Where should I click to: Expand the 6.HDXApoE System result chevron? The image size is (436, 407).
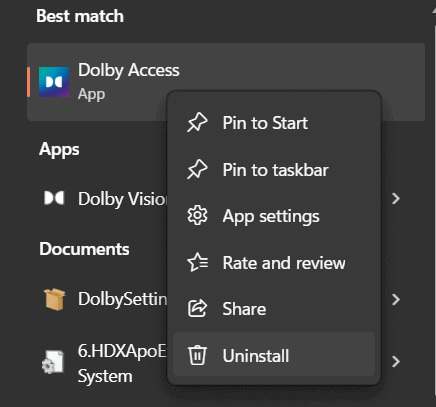[x=396, y=361]
